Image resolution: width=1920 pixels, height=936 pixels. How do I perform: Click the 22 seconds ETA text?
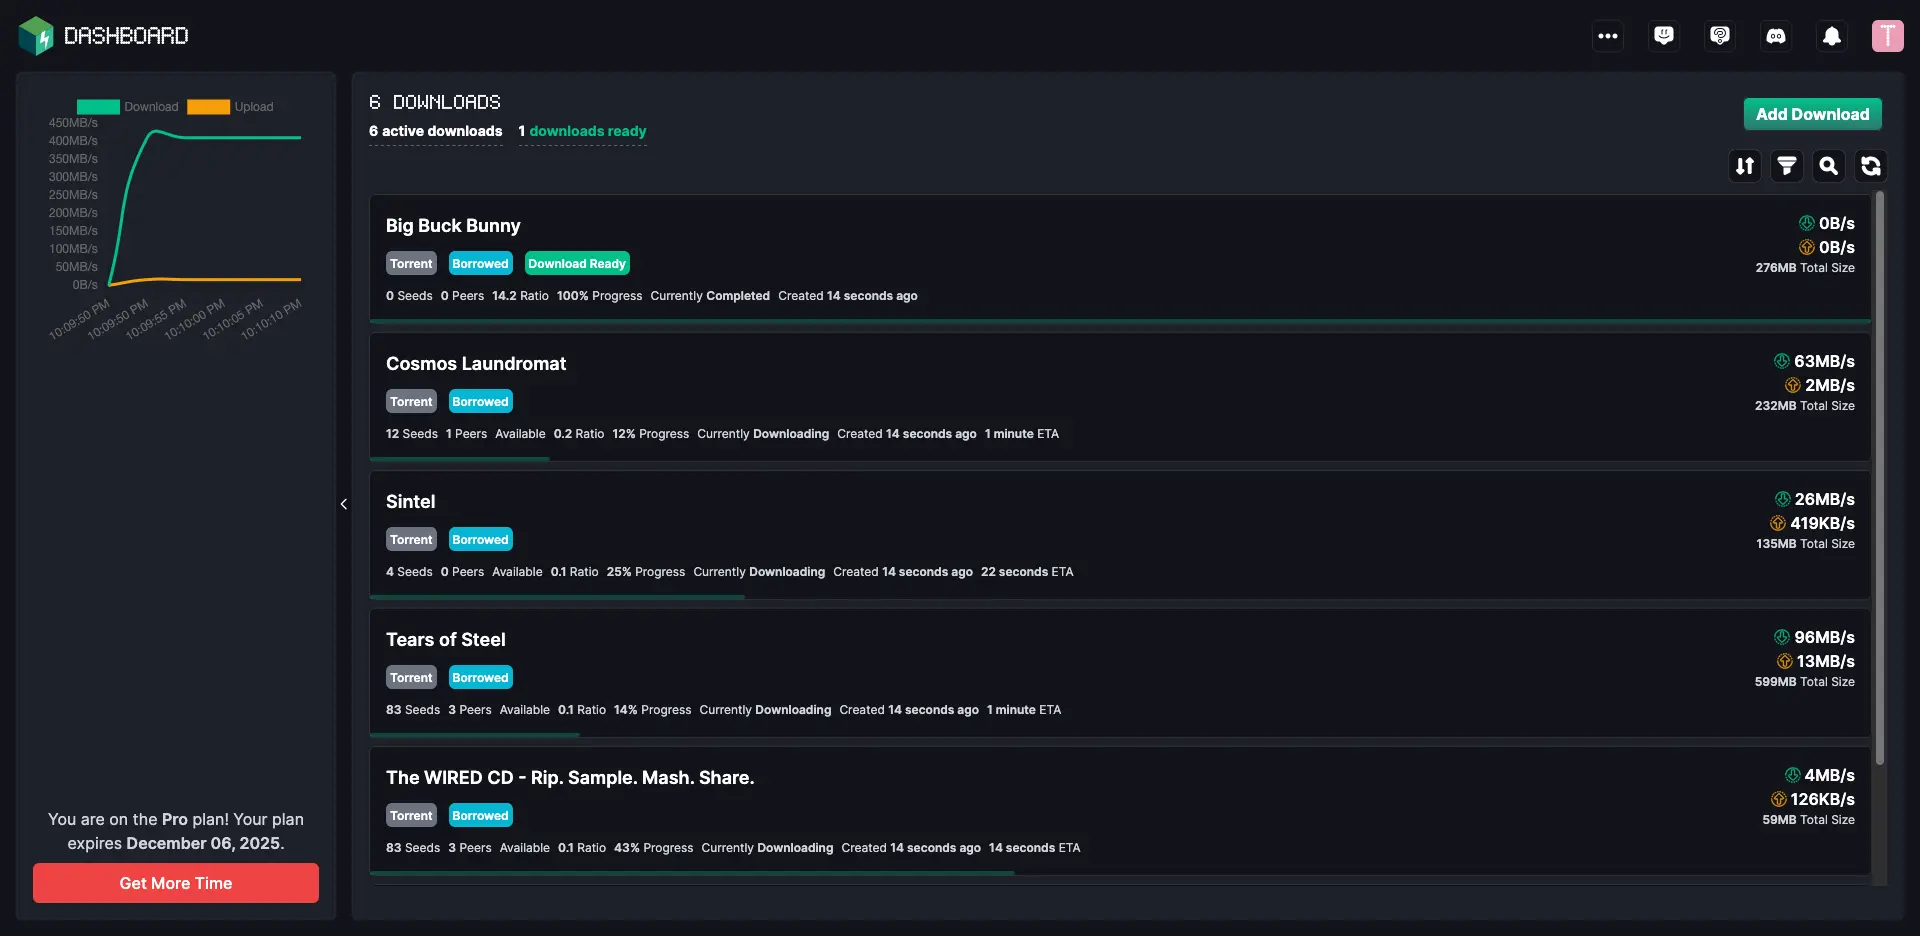[1027, 572]
